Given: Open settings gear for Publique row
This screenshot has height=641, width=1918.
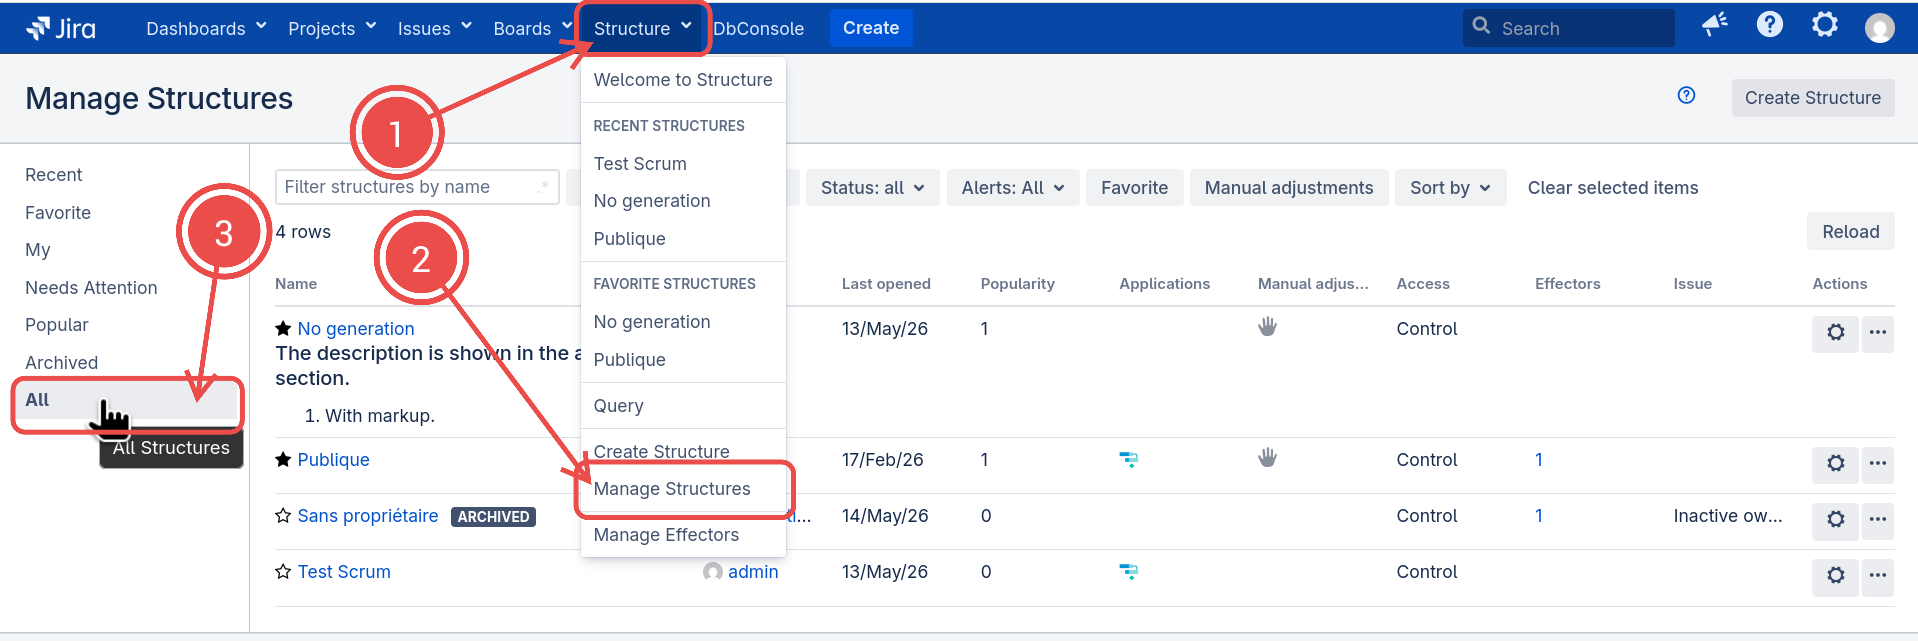Looking at the screenshot, I should (1836, 464).
